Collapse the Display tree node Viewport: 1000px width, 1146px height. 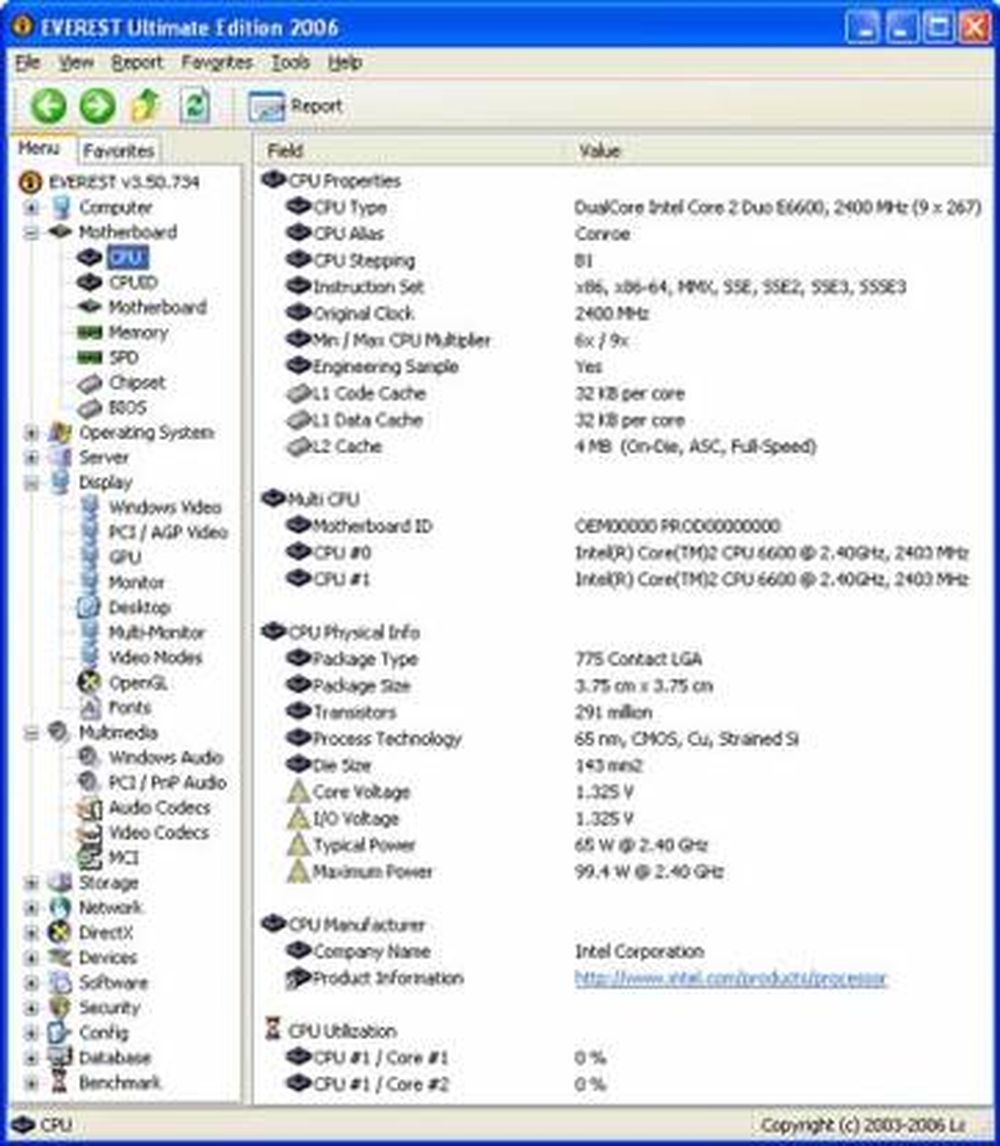click(x=31, y=482)
